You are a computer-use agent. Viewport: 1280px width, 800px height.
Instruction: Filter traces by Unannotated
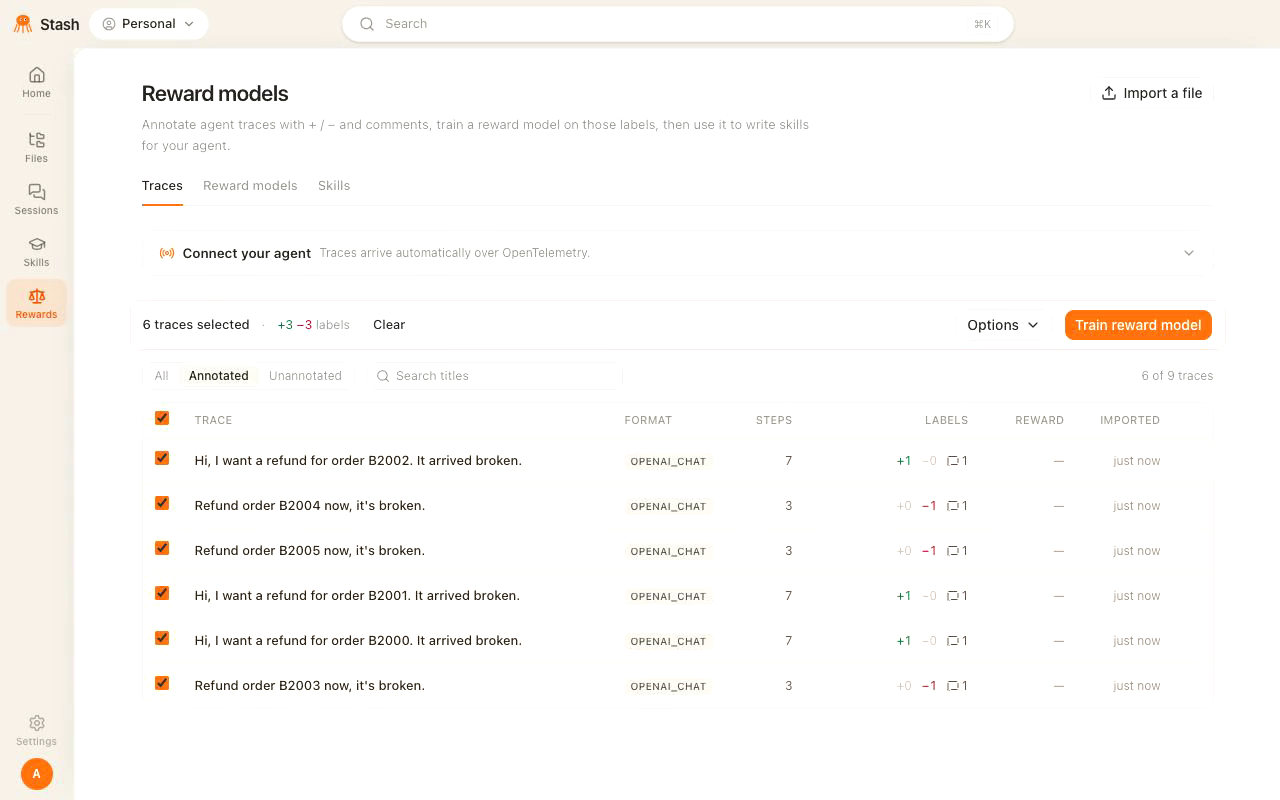point(305,376)
